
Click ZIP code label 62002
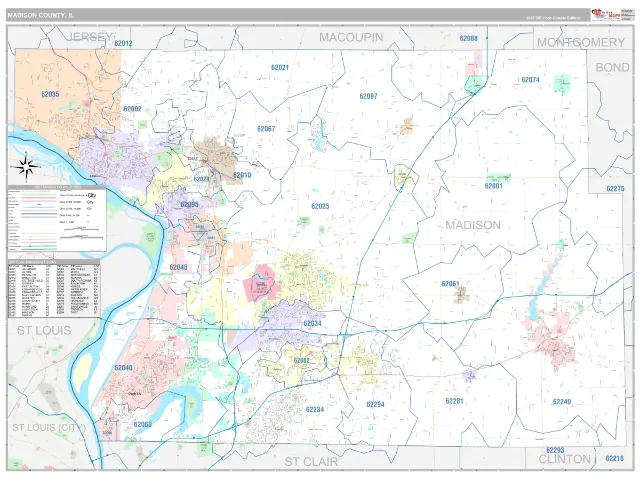(x=132, y=109)
